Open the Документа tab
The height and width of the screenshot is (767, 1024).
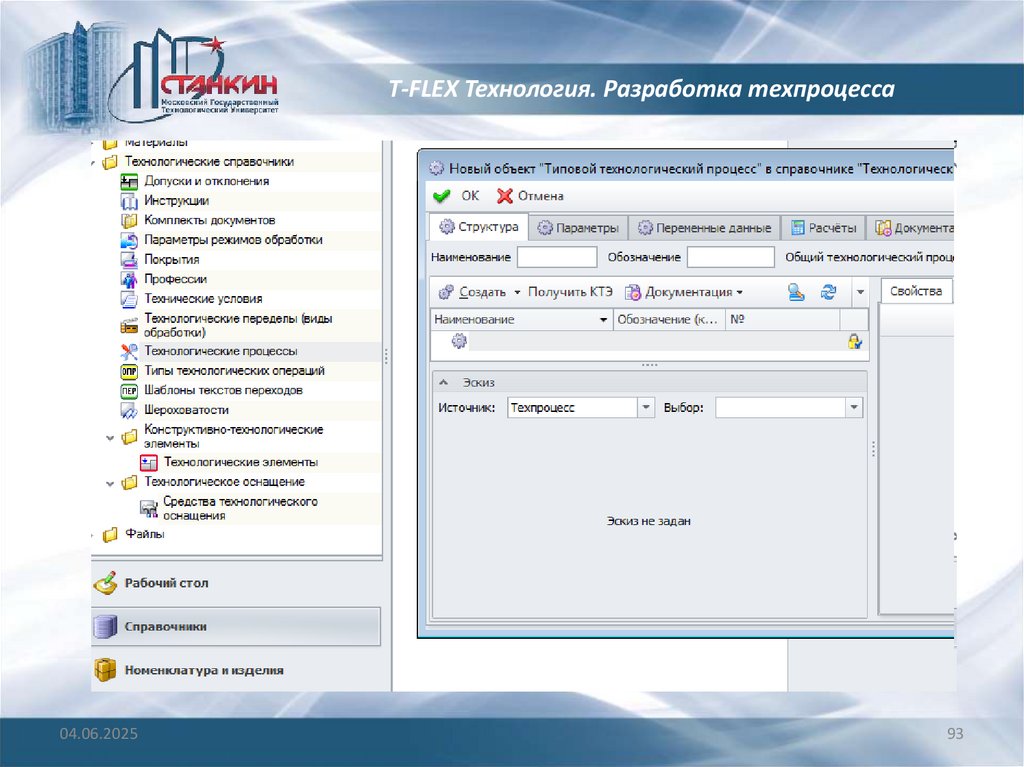pyautogui.click(x=912, y=228)
